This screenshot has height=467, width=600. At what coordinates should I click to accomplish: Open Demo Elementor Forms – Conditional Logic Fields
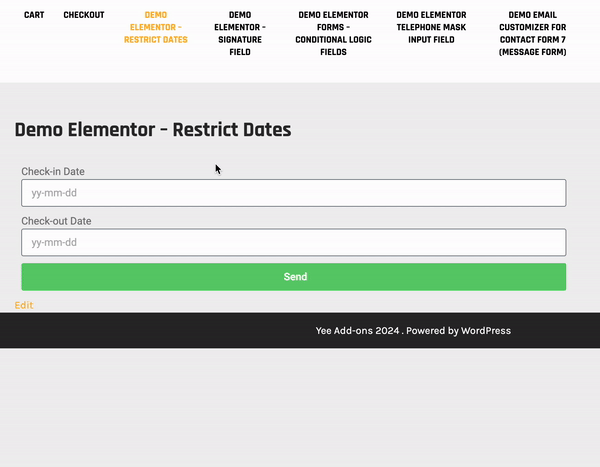333,33
